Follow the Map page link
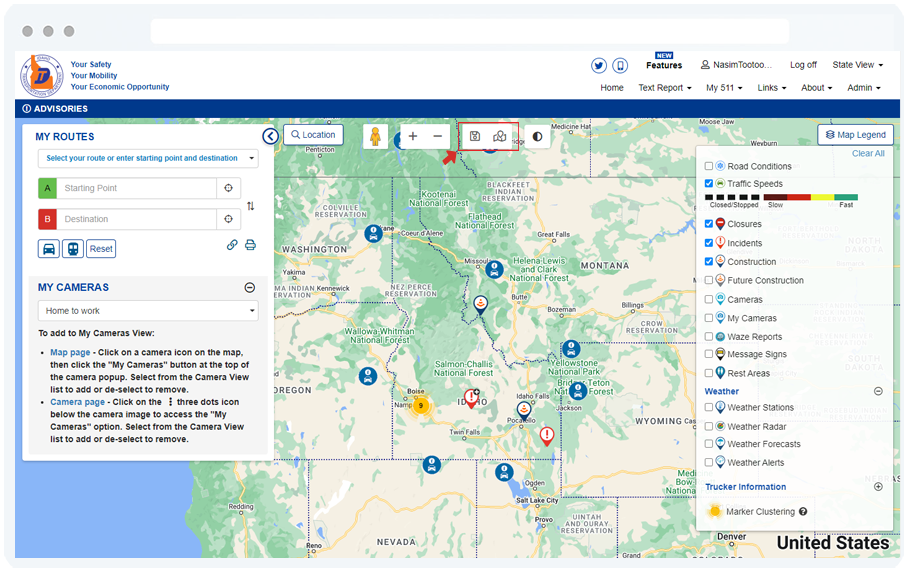908x581 pixels. (x=70, y=352)
